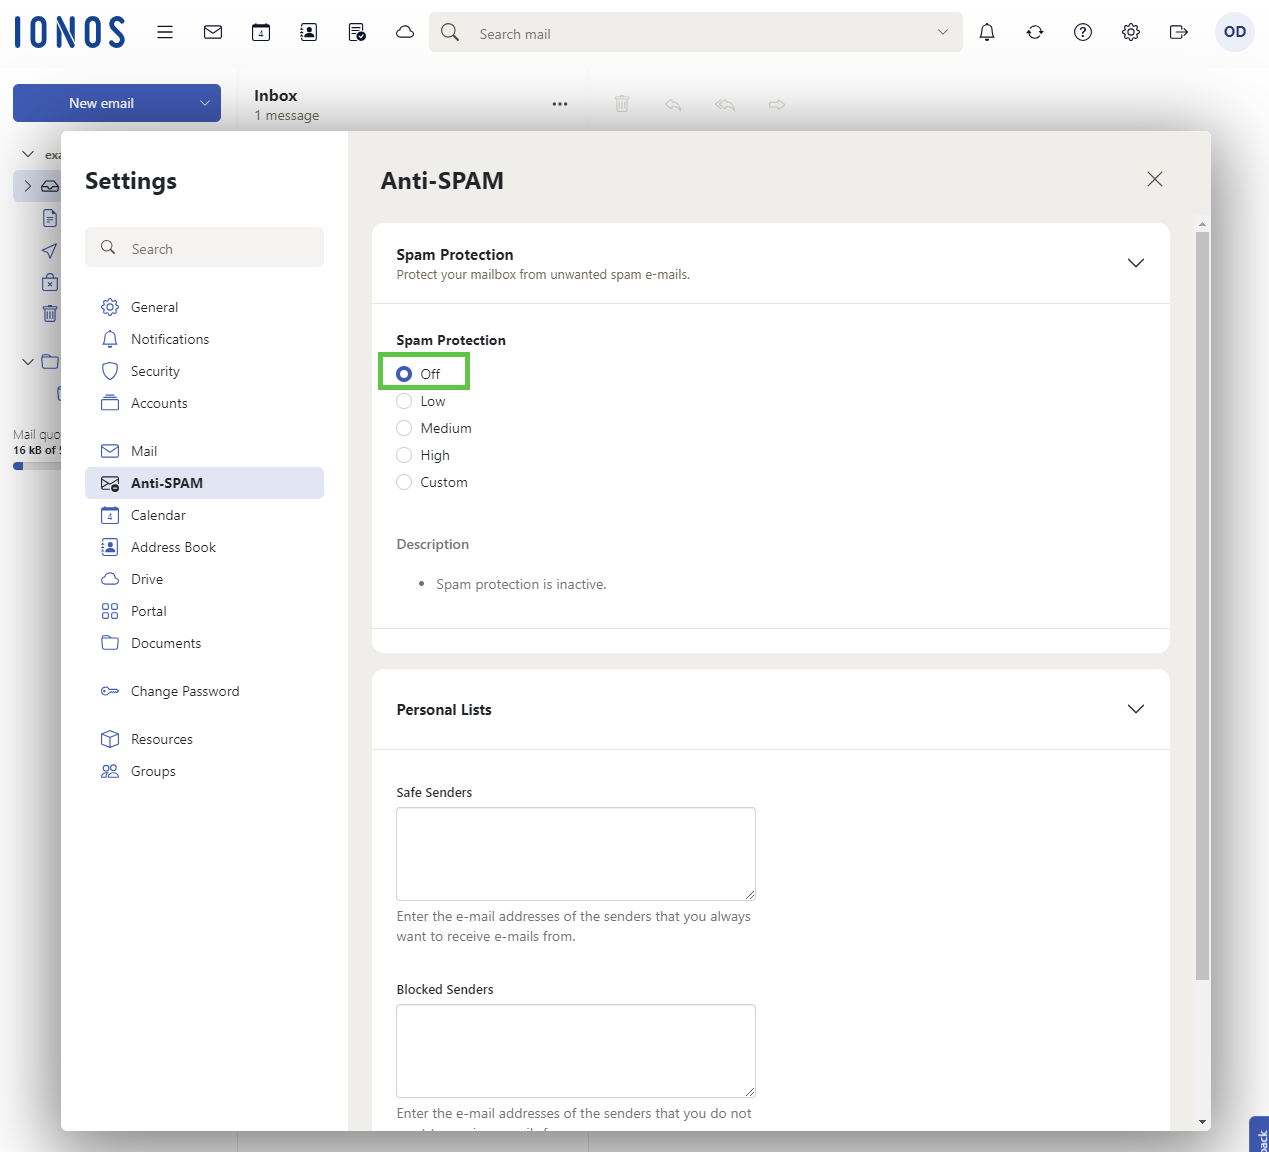Open the calendar icon in top bar
1269x1152 pixels.
pyautogui.click(x=261, y=32)
